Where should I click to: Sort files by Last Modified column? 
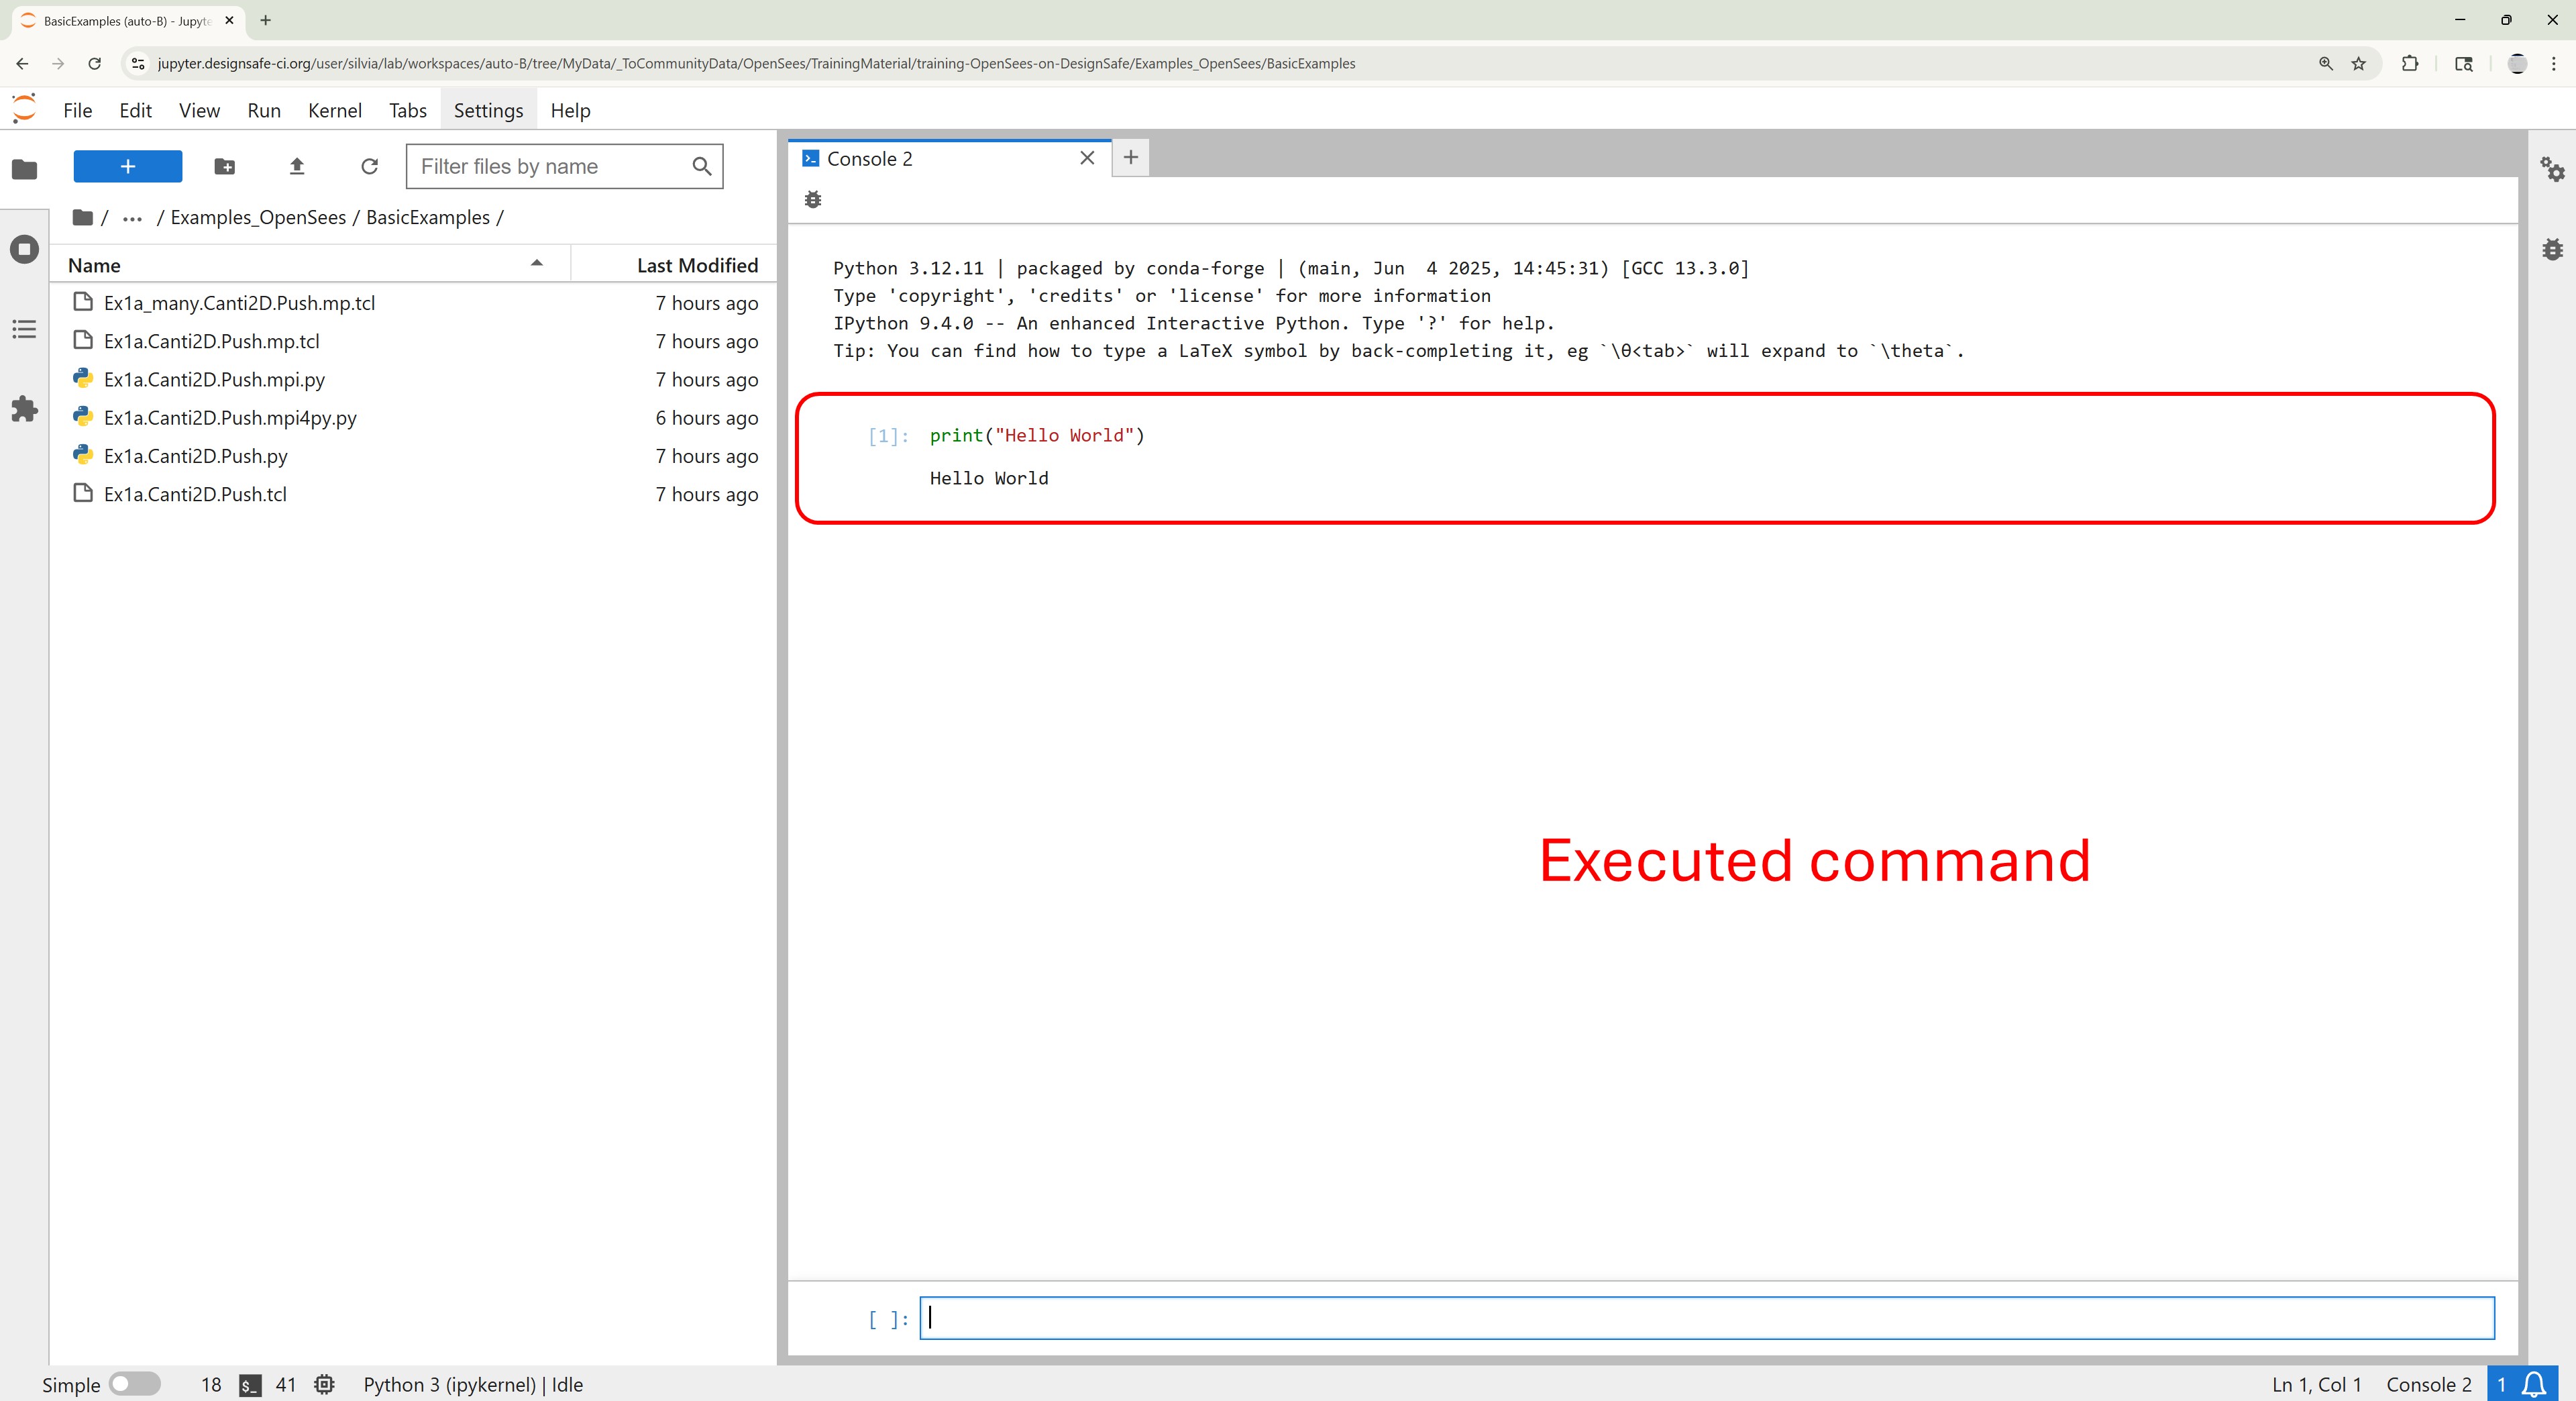coord(697,265)
